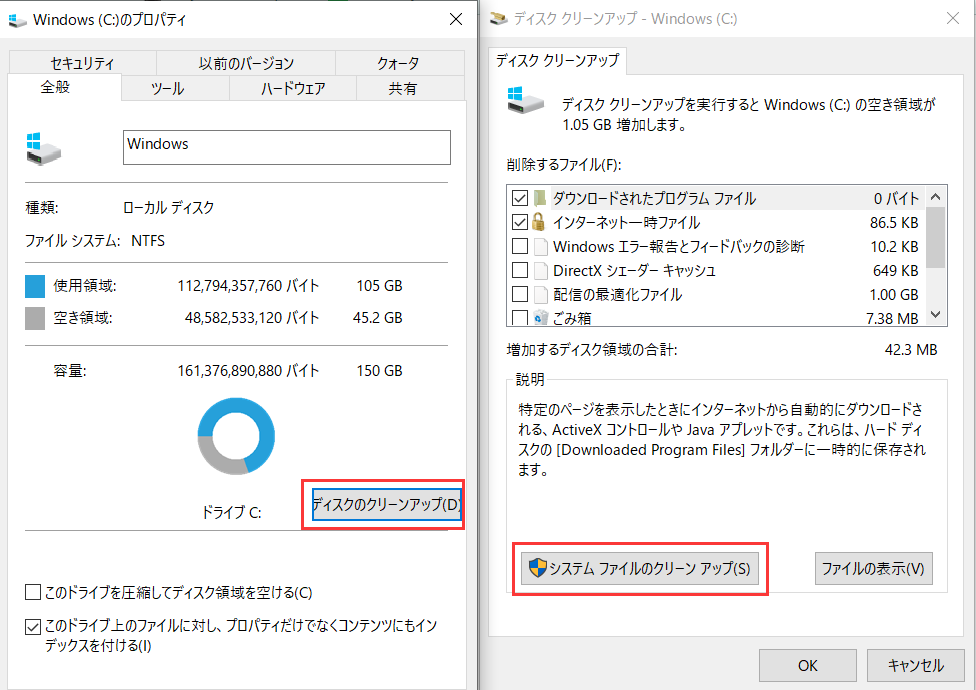Image resolution: width=976 pixels, height=690 pixels.
Task: Click the 86.5 KB size value
Action: click(x=894, y=223)
